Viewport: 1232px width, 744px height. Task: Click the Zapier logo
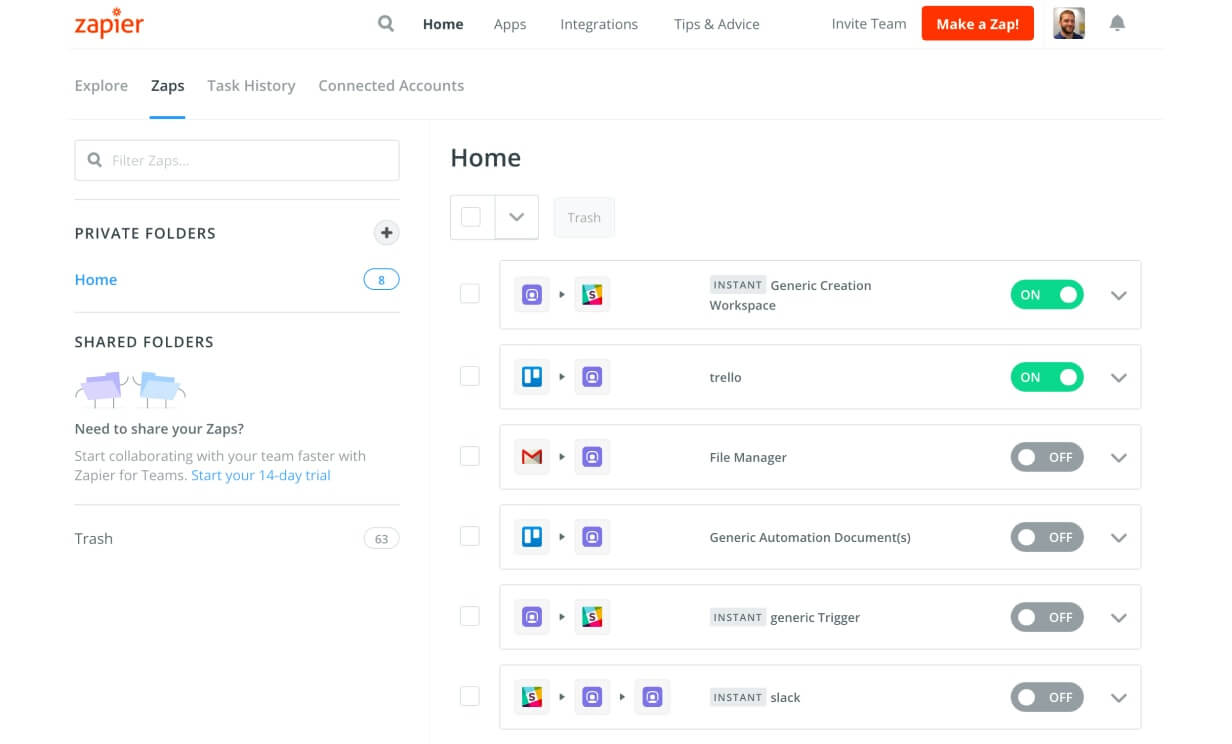pyautogui.click(x=109, y=24)
